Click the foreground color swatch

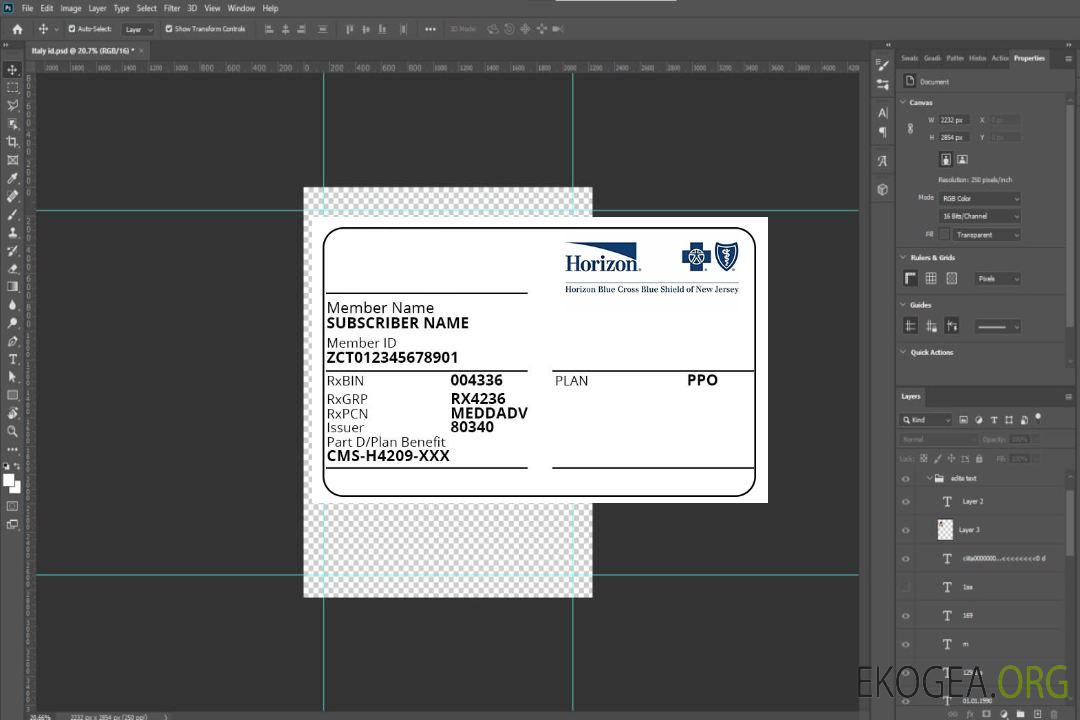(9, 480)
